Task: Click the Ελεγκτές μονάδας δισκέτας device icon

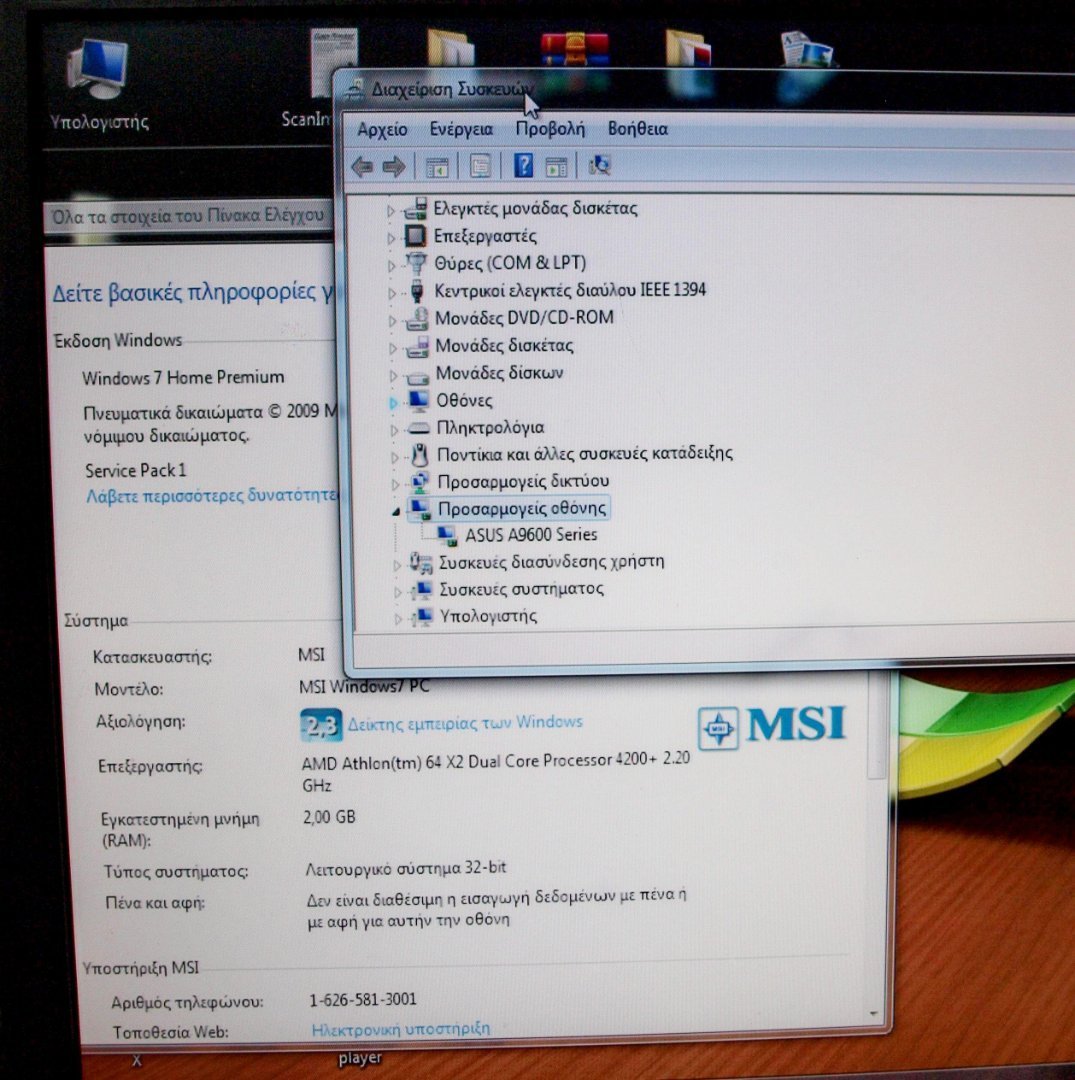Action: click(x=416, y=209)
